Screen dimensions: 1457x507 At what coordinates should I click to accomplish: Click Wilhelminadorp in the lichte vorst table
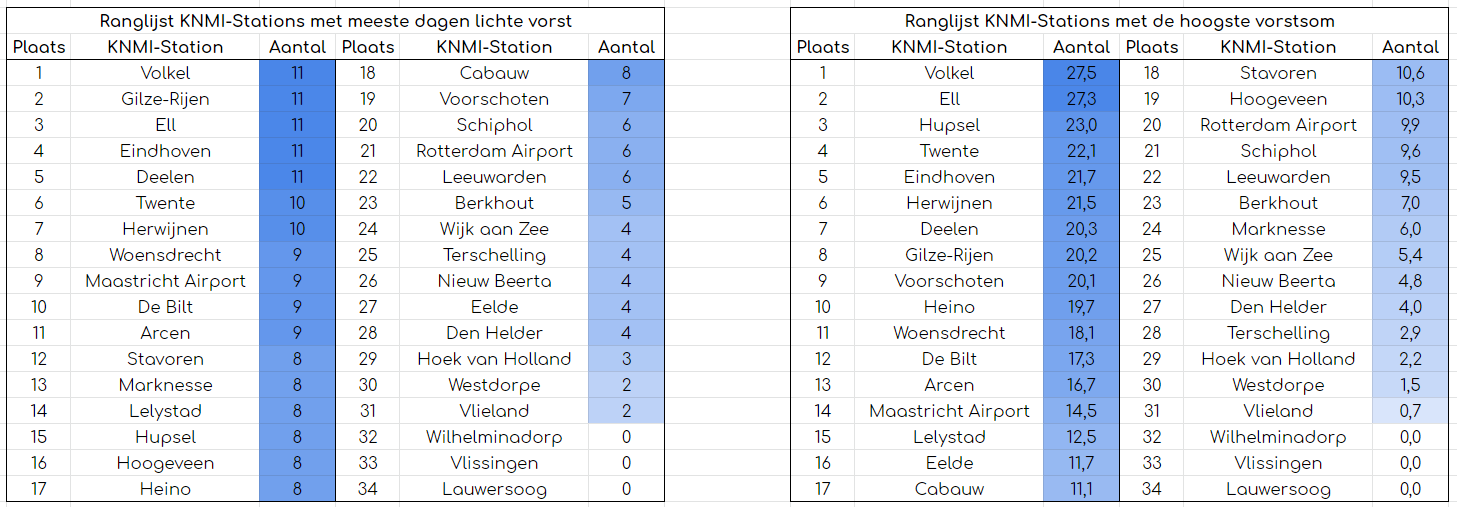tap(494, 437)
